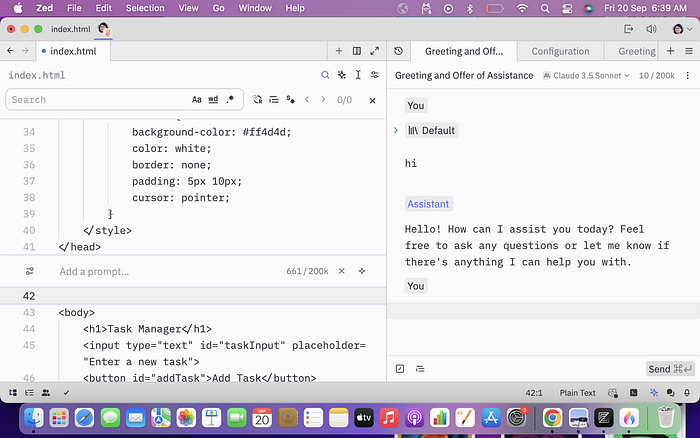This screenshot has width=700, height=438.
Task: Open Claude 3.5 Sonnet model dropdown
Action: (586, 75)
